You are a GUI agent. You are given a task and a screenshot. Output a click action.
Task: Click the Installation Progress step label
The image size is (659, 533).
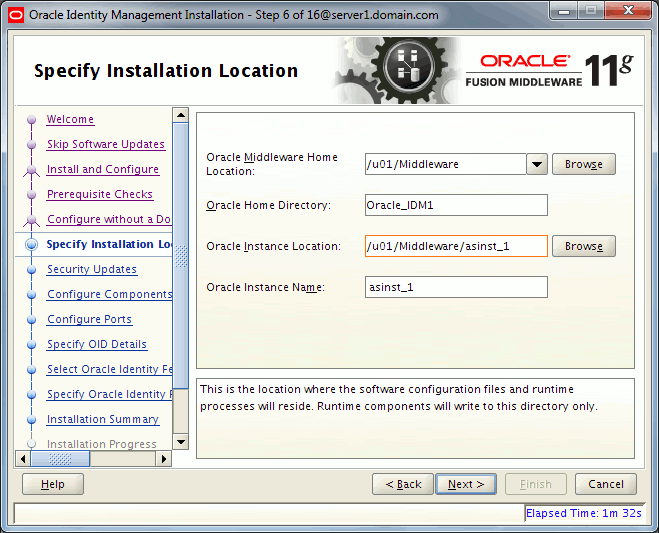tap(102, 444)
